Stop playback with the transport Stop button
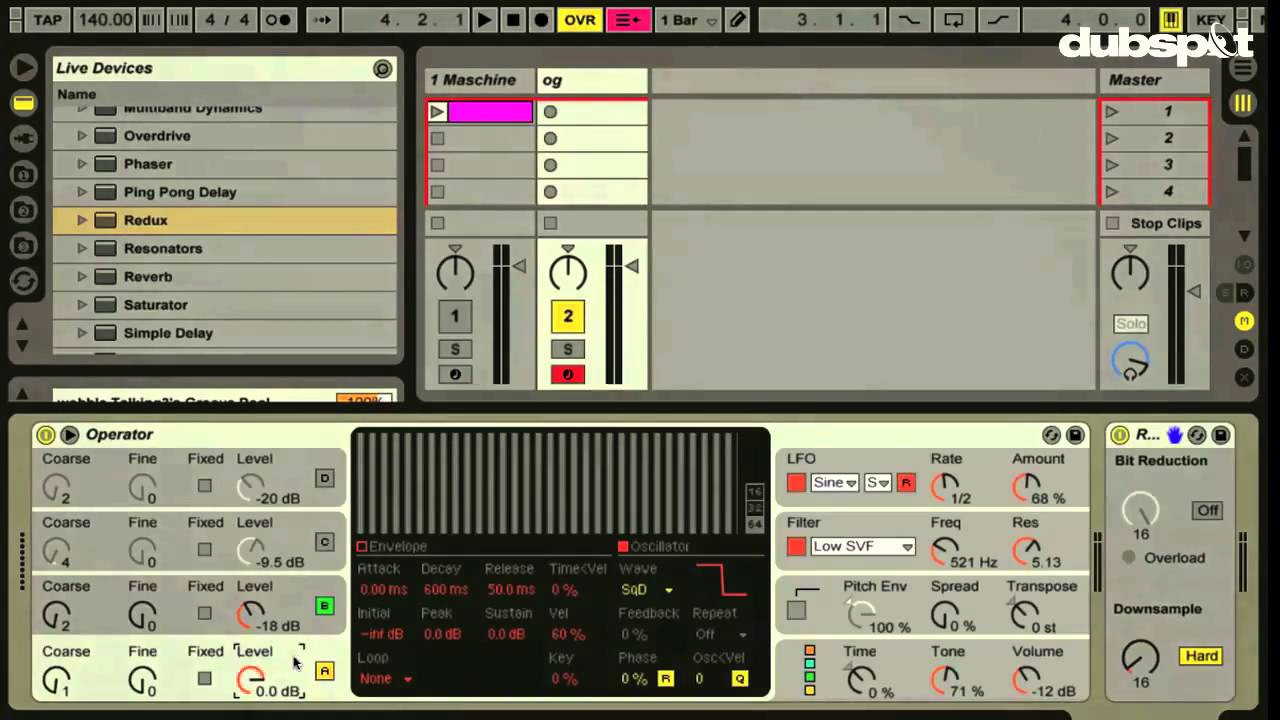The image size is (1280, 720). 513,19
